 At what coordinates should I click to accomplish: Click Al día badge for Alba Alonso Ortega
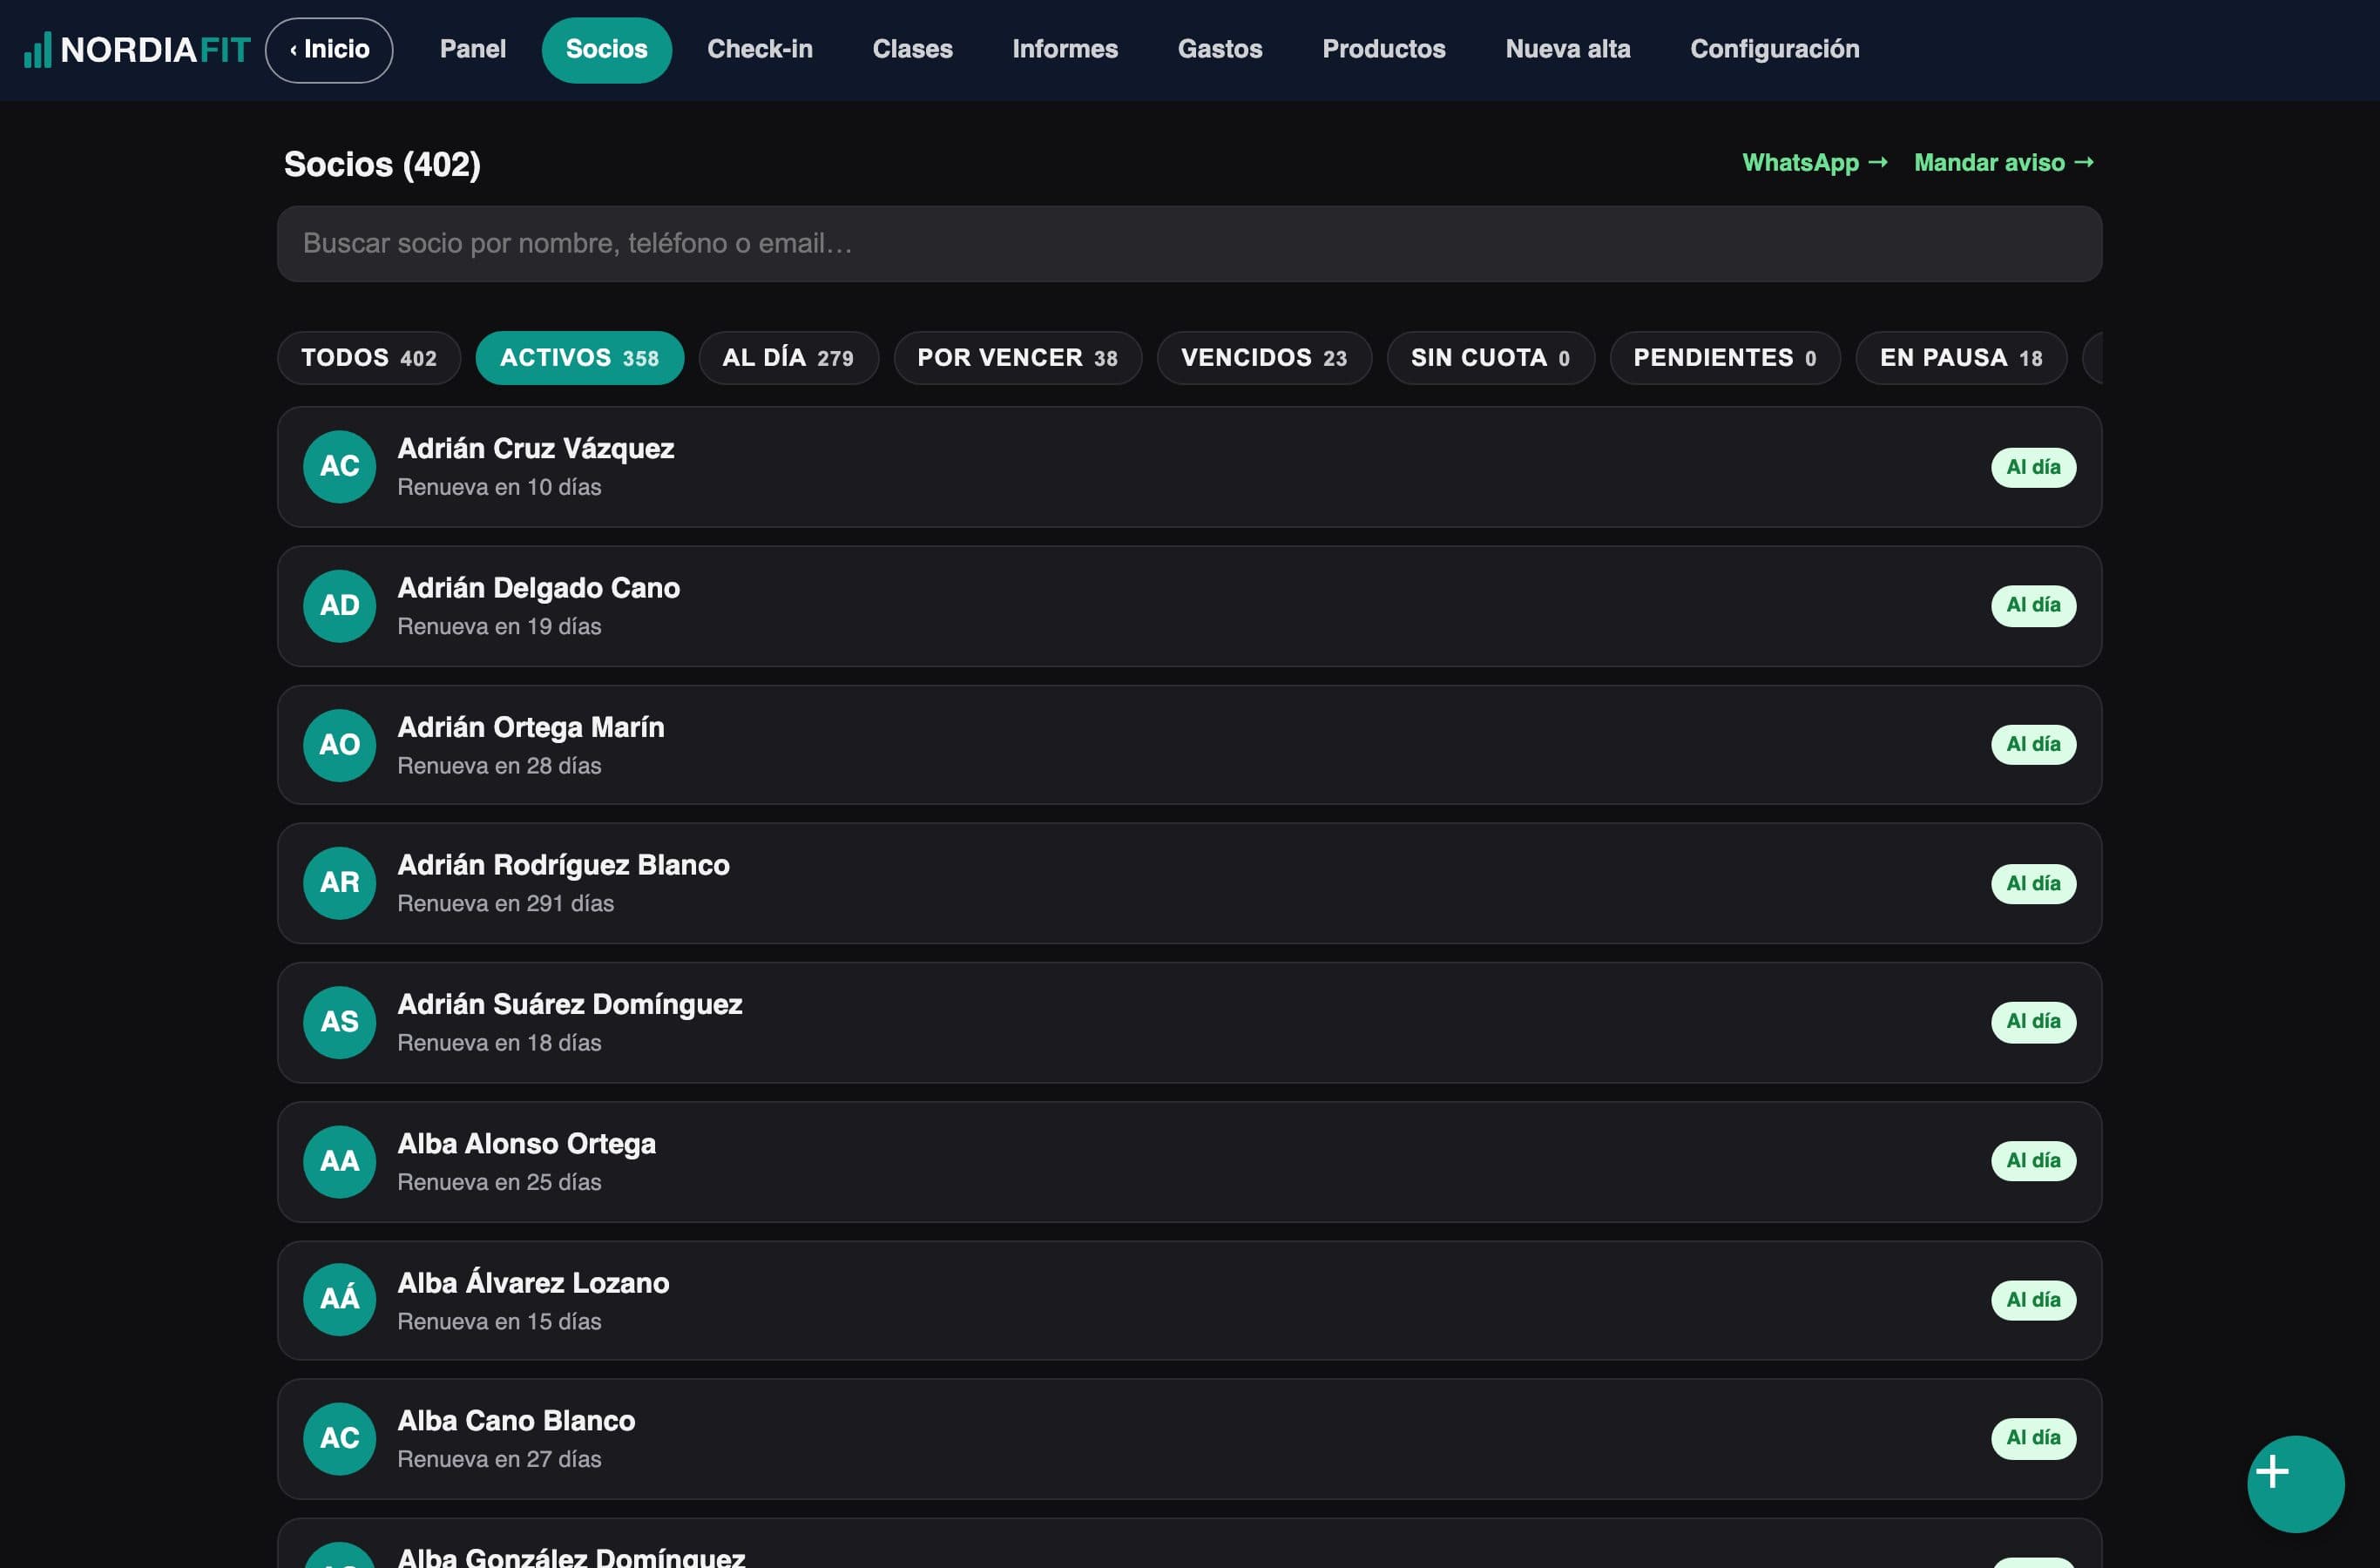click(x=2032, y=1161)
